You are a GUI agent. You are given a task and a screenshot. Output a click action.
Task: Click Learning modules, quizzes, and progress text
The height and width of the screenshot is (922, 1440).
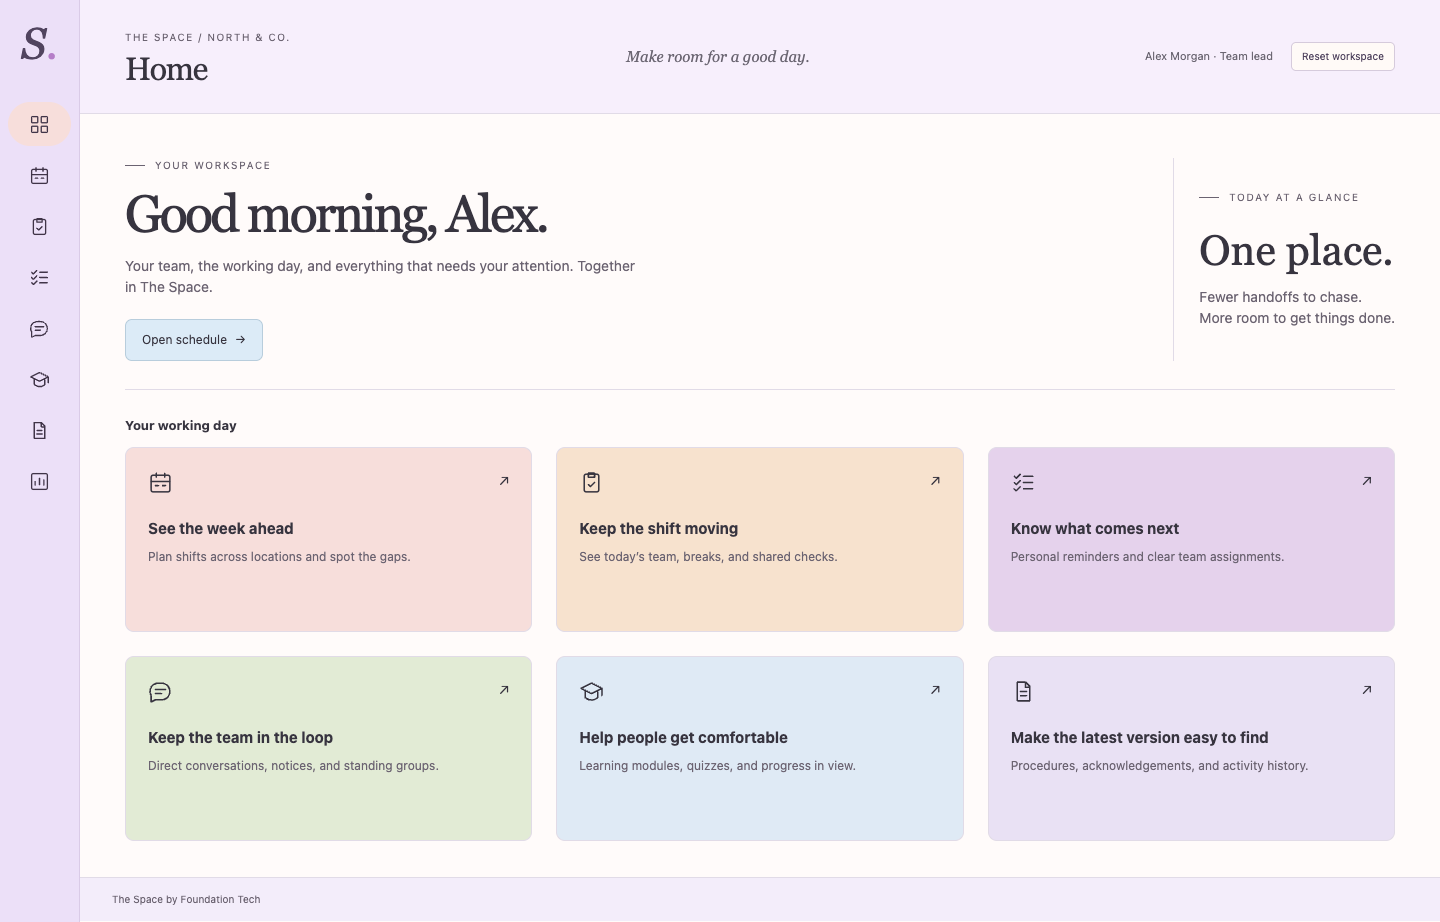tap(717, 766)
